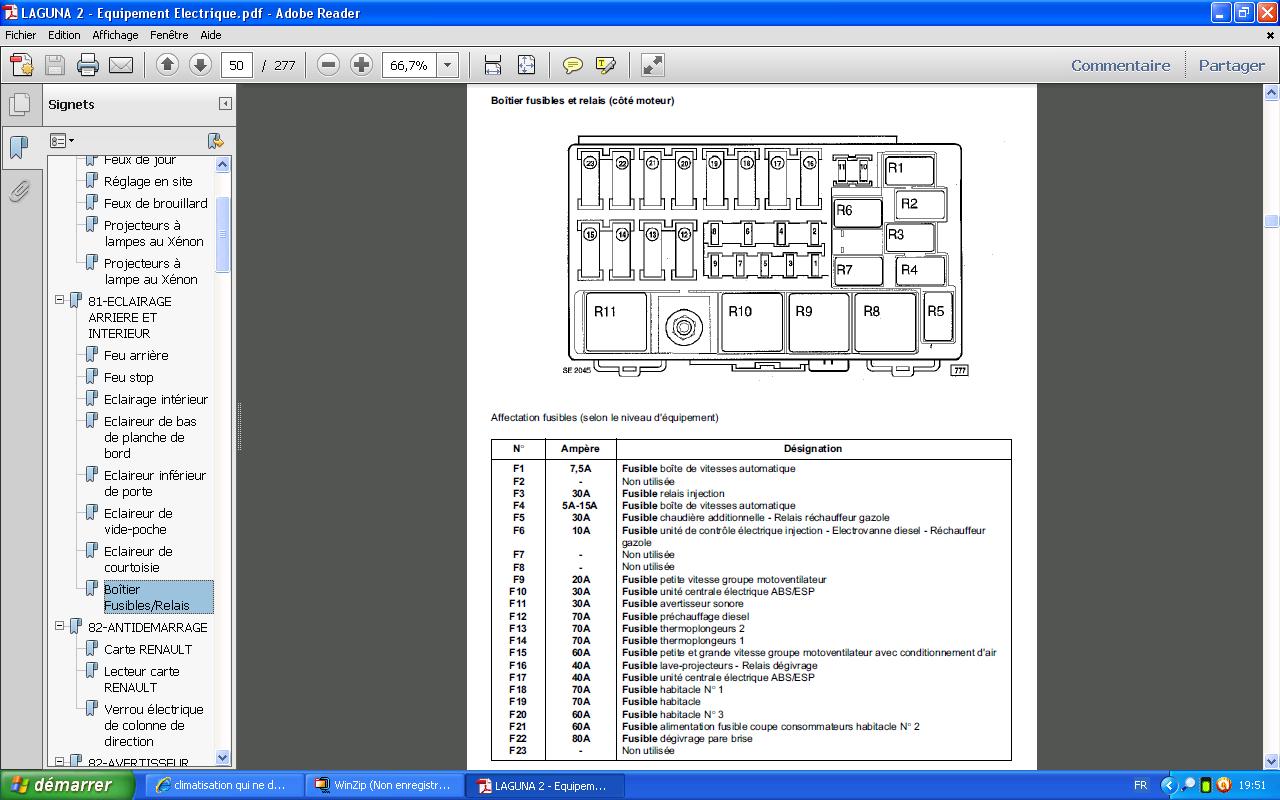Open the Fenêtre menu
This screenshot has width=1280, height=800.
pyautogui.click(x=169, y=35)
